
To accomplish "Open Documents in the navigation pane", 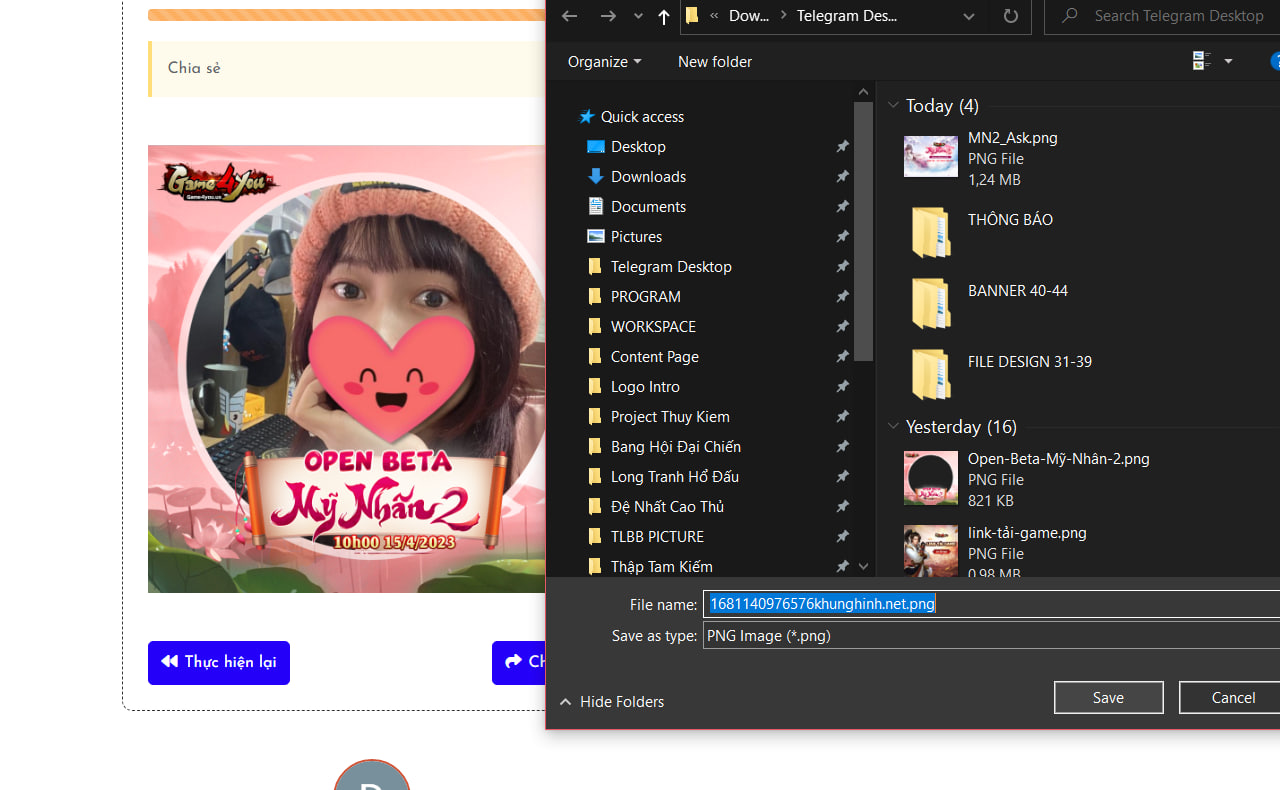I will 648,207.
